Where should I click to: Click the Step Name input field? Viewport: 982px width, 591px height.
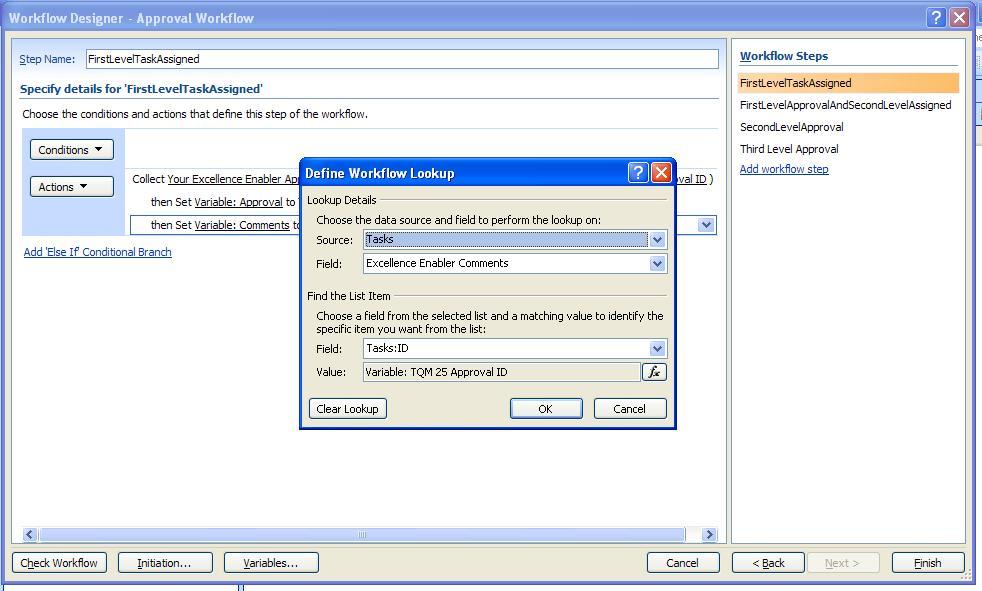coord(402,59)
